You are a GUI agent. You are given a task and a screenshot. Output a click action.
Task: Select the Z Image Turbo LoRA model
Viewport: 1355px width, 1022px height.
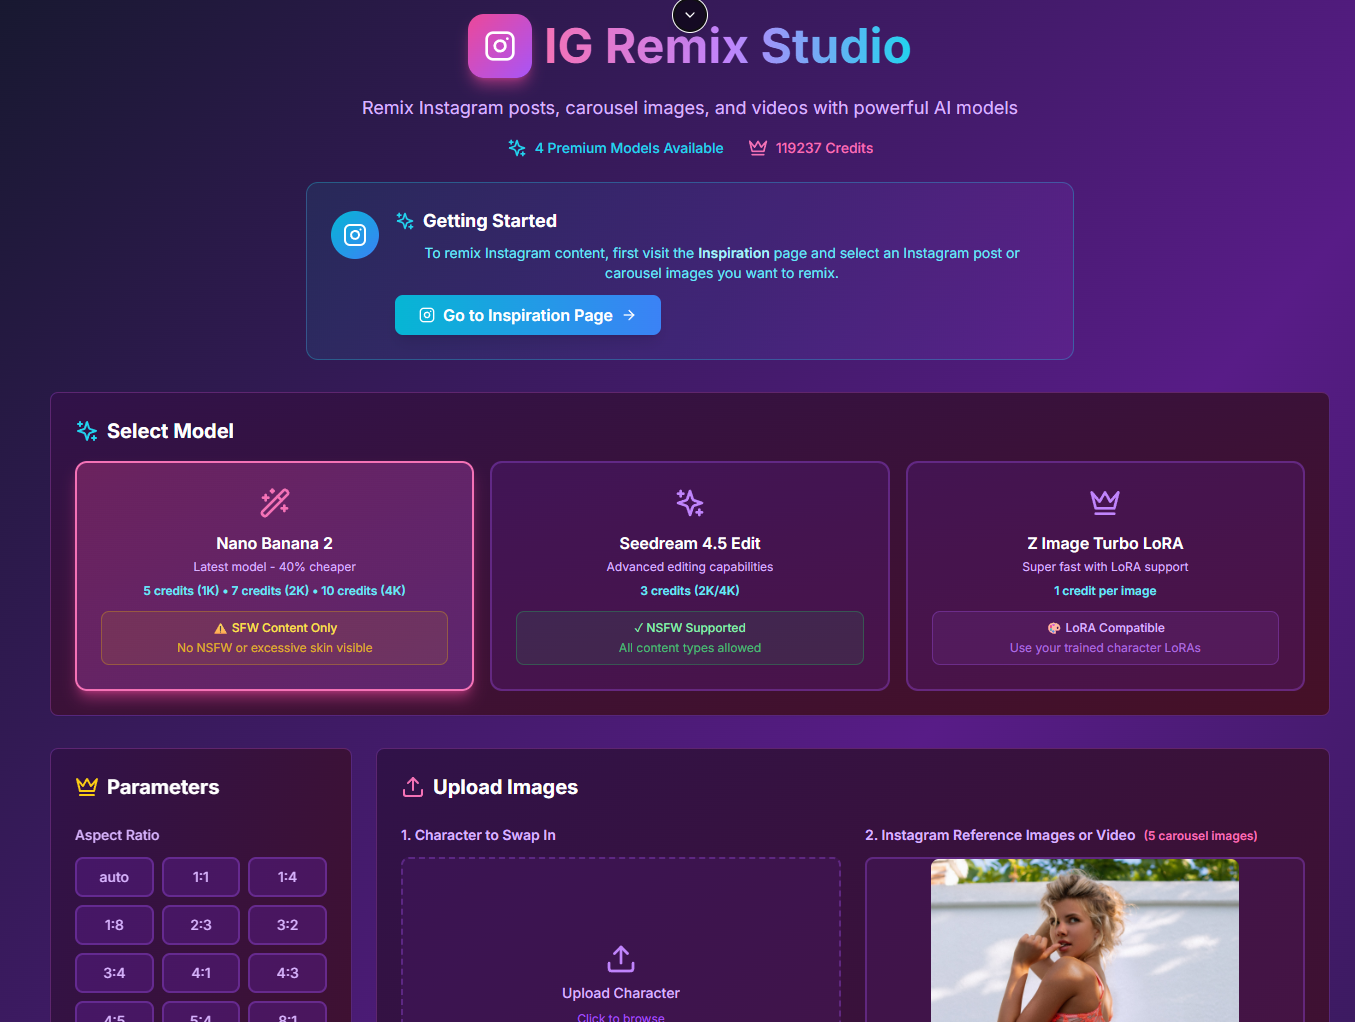pyautogui.click(x=1104, y=576)
